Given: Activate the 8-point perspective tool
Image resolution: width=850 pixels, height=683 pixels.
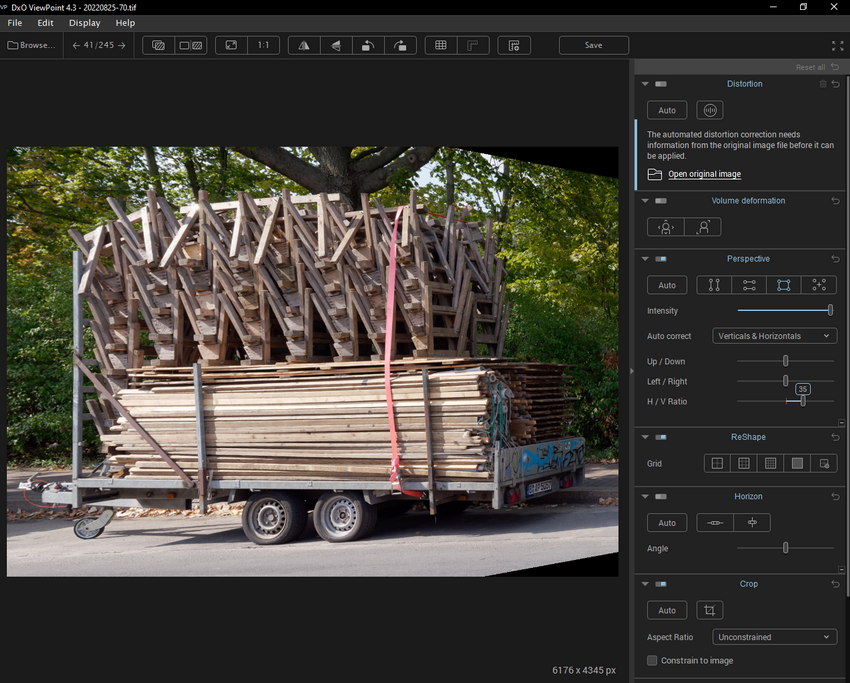Looking at the screenshot, I should click(x=818, y=285).
